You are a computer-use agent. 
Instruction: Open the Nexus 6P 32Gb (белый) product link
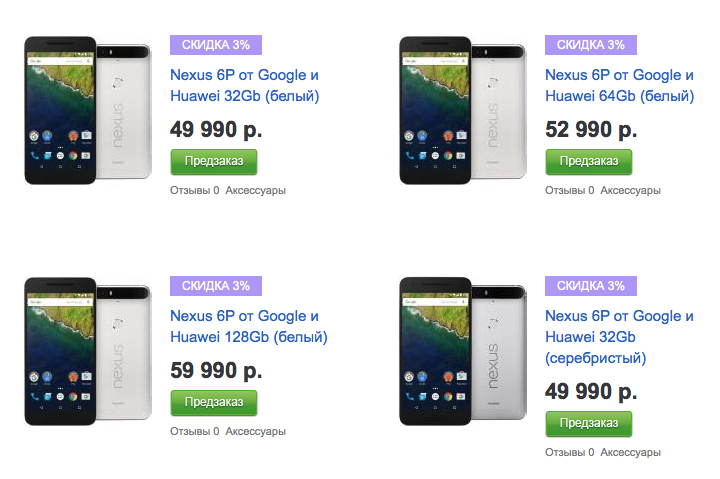[245, 85]
